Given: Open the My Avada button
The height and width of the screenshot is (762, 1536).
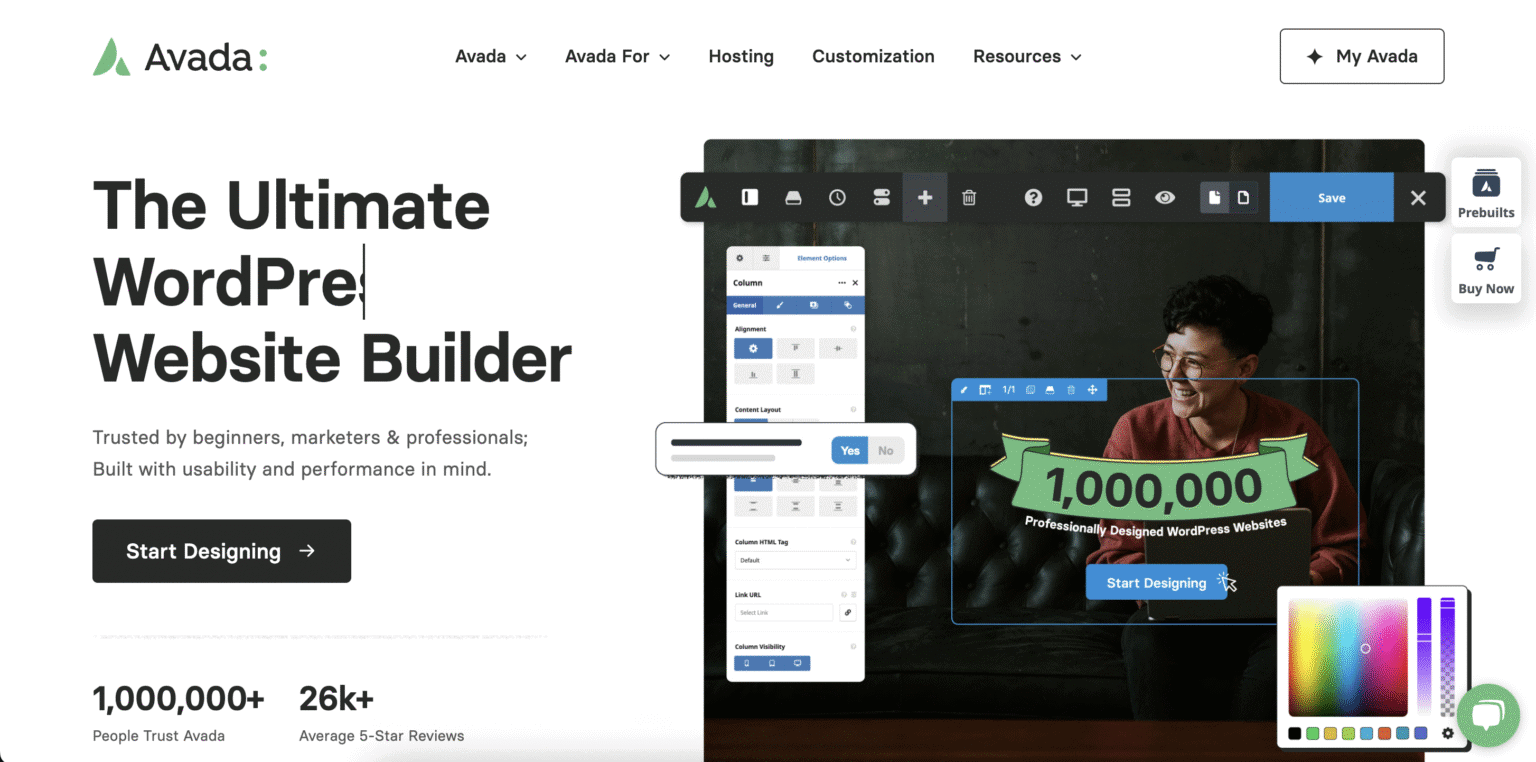Looking at the screenshot, I should coord(1362,56).
